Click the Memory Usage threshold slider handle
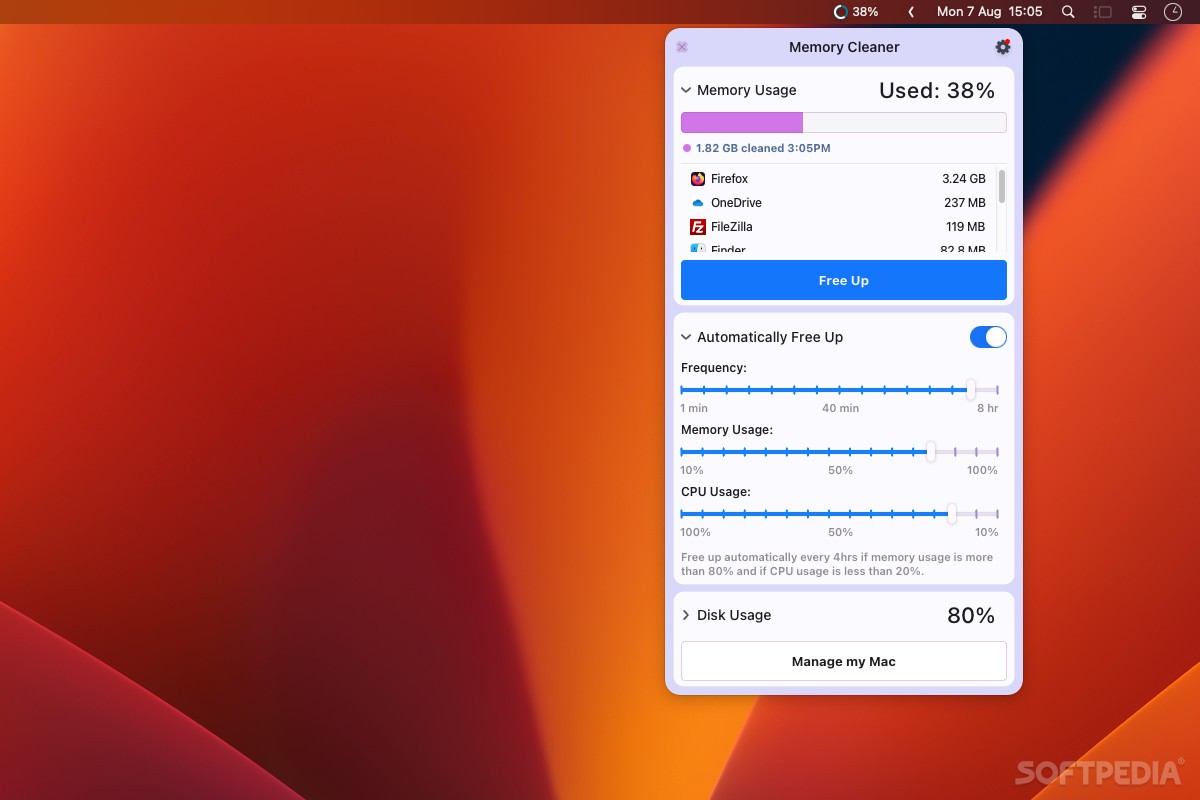The width and height of the screenshot is (1200, 800). click(x=931, y=452)
